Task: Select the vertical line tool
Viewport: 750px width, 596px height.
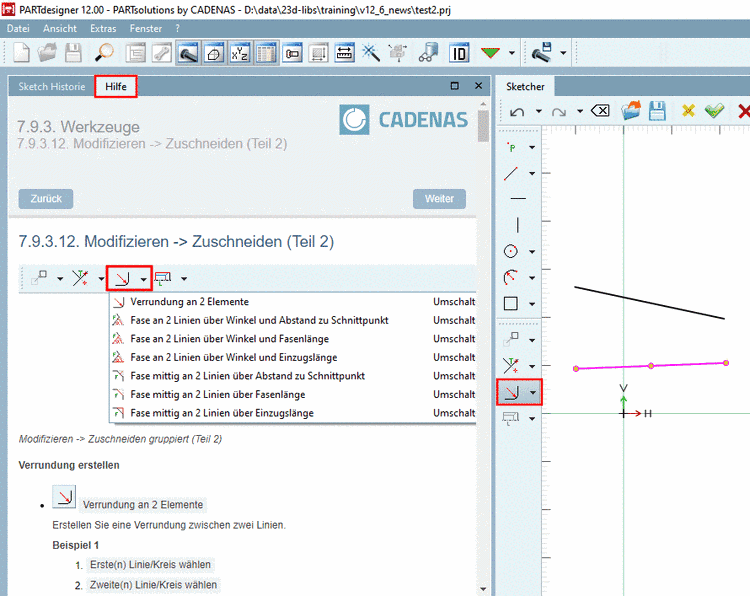Action: coord(518,224)
